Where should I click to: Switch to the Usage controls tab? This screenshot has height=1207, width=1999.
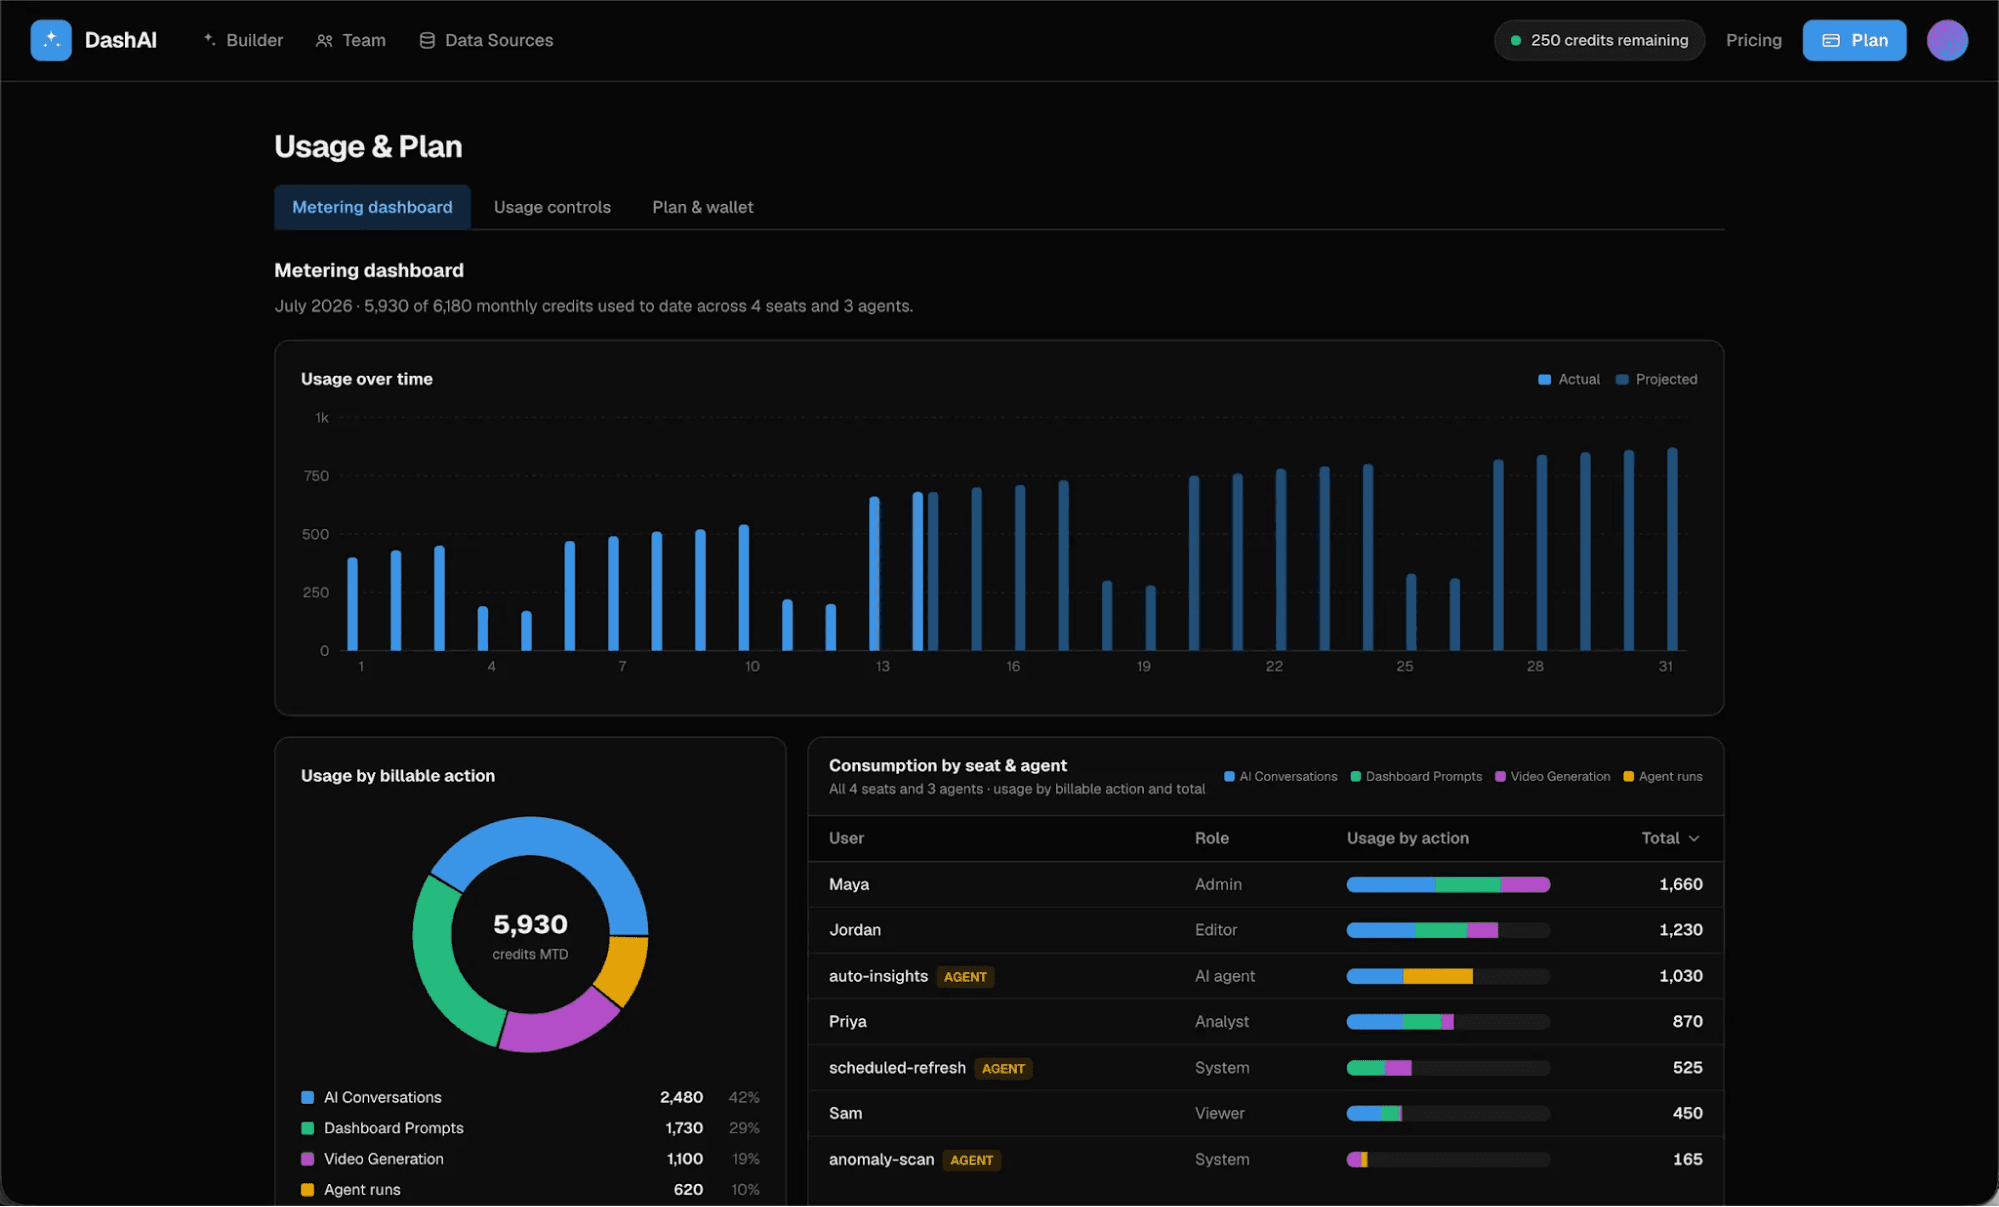pos(552,207)
